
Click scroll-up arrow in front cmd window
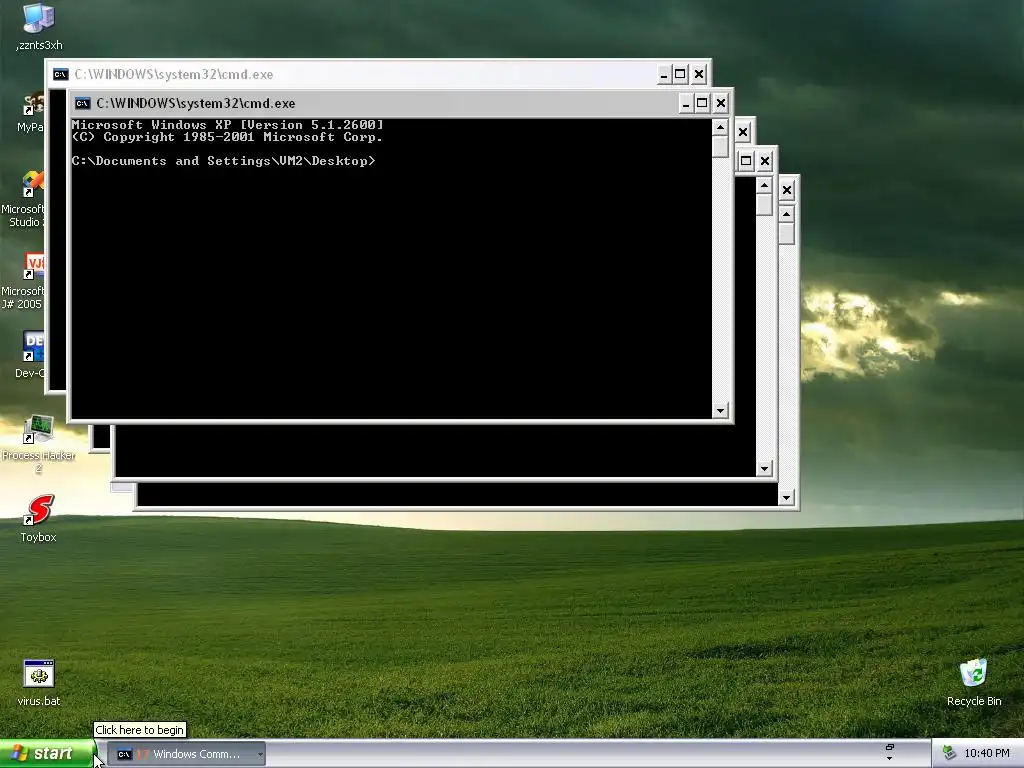[720, 127]
